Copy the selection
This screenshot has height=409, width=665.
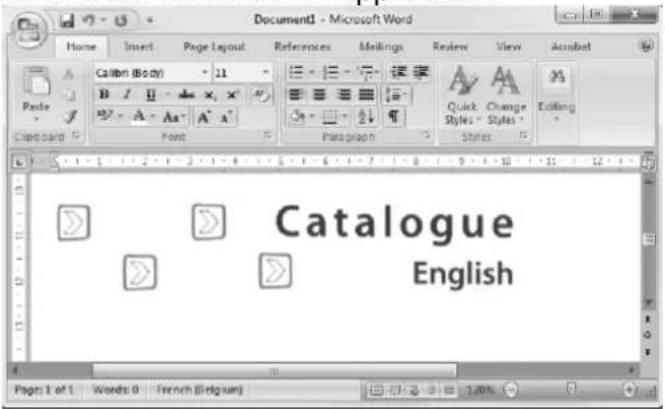point(70,95)
